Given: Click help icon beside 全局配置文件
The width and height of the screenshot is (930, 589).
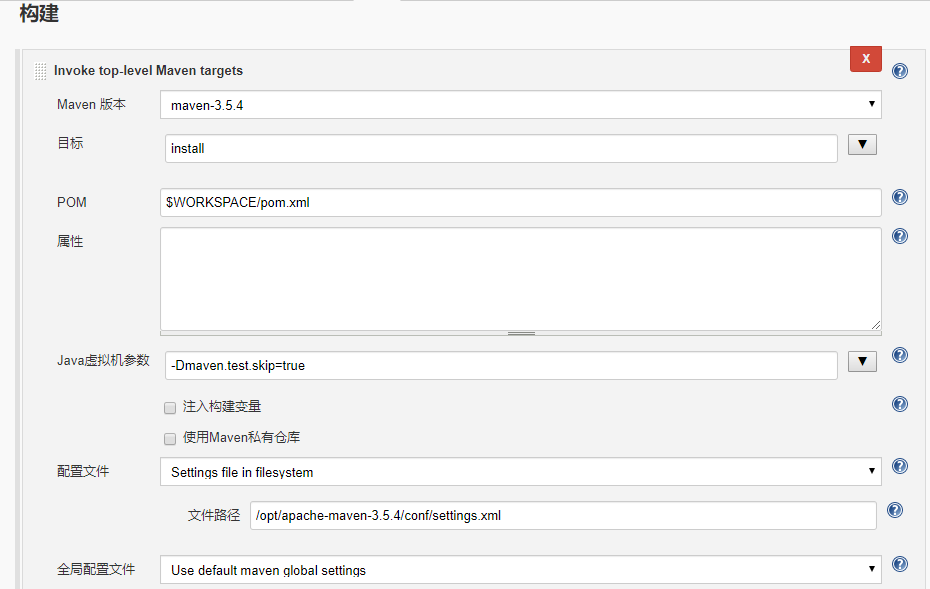Looking at the screenshot, I should (900, 564).
